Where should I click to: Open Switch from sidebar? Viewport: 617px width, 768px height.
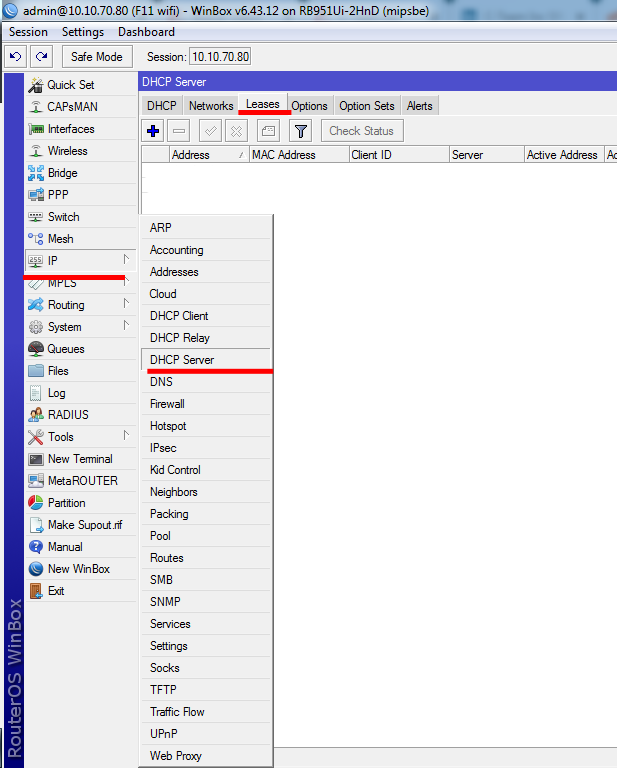(x=81, y=217)
